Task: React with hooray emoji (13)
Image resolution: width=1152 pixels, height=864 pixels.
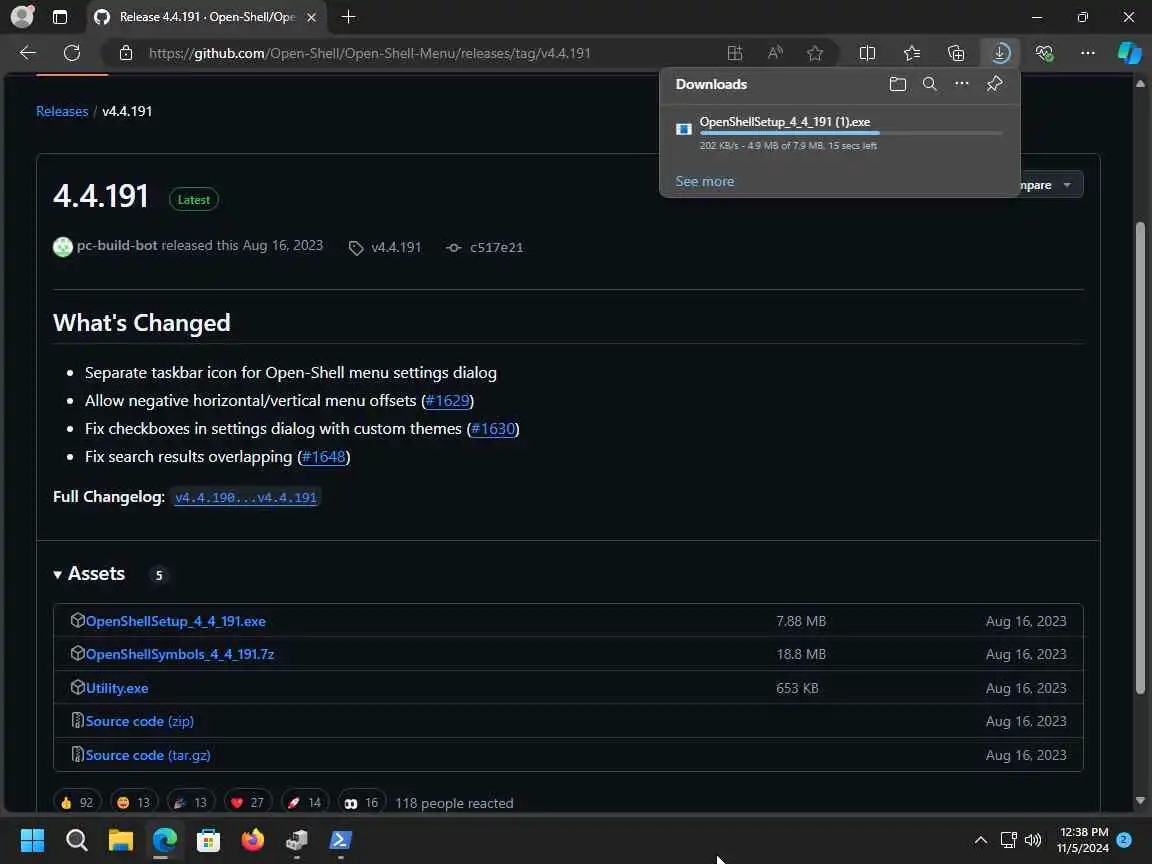Action: point(191,802)
